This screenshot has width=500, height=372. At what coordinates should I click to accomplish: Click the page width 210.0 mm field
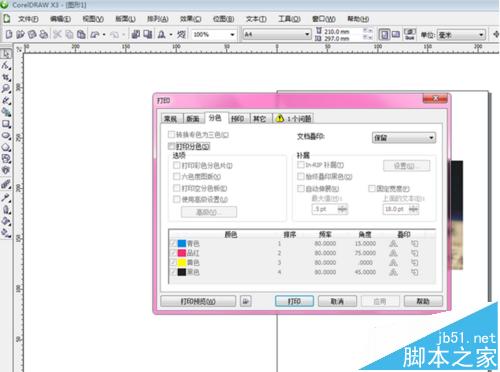(x=342, y=31)
